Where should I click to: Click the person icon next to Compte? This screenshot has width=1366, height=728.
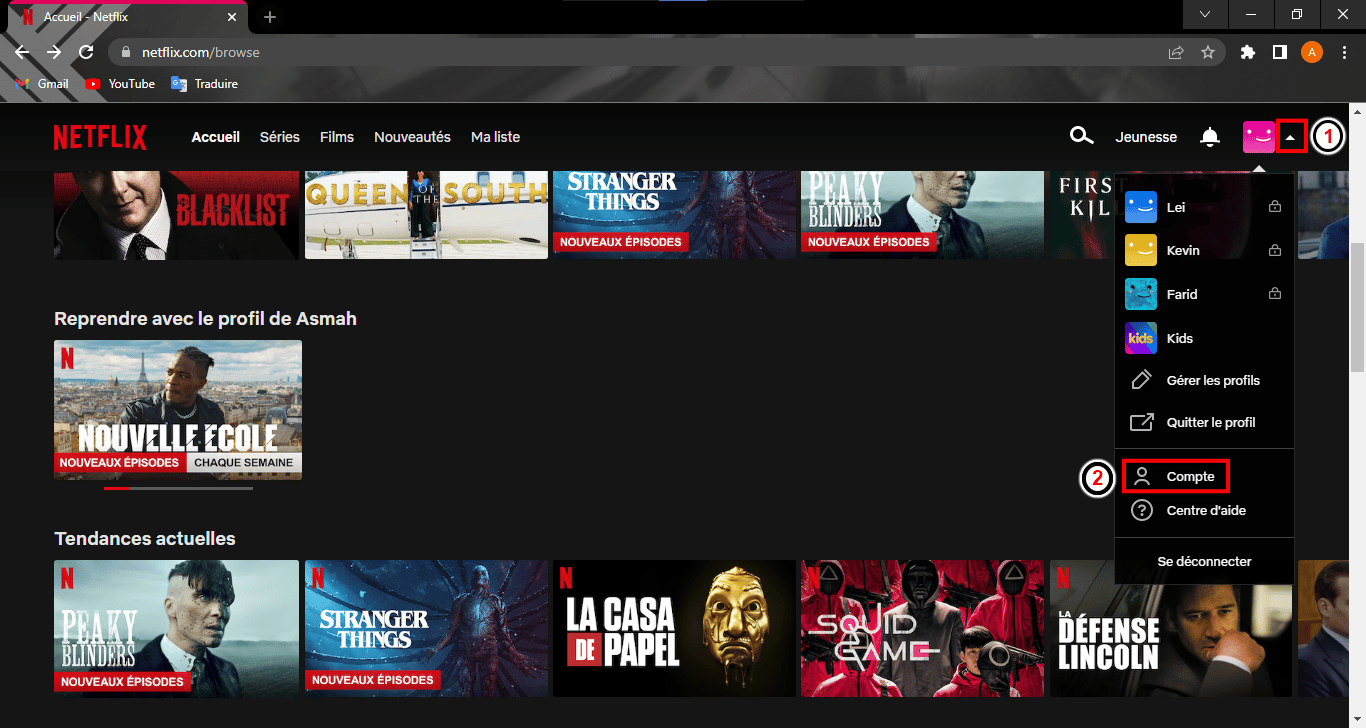(x=1142, y=477)
